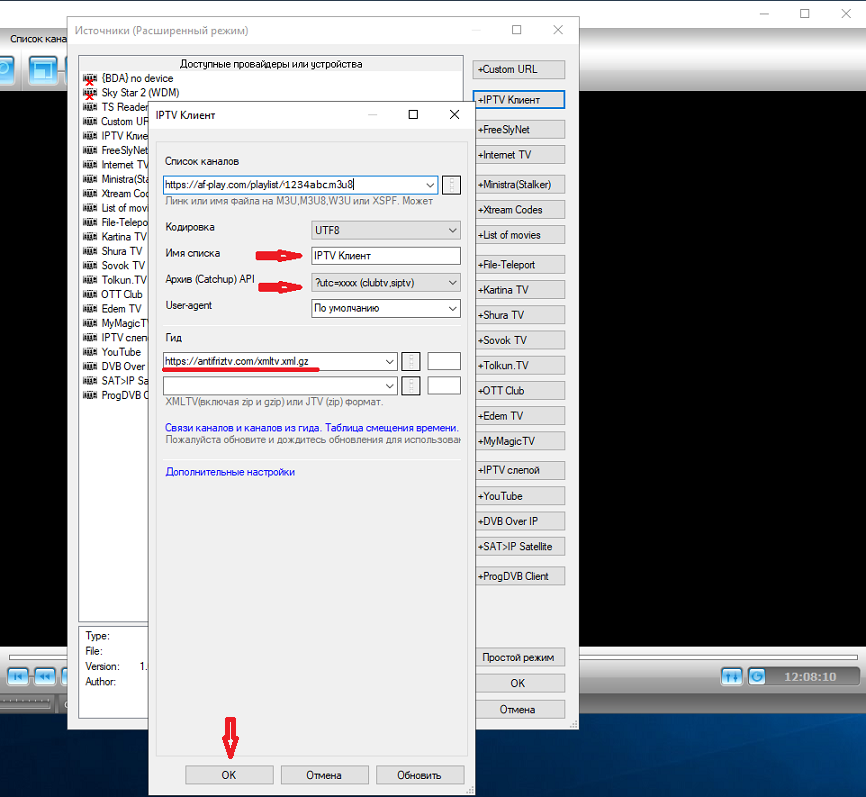Add the +Xtream Codes source
This screenshot has height=797, width=866.
tap(518, 210)
